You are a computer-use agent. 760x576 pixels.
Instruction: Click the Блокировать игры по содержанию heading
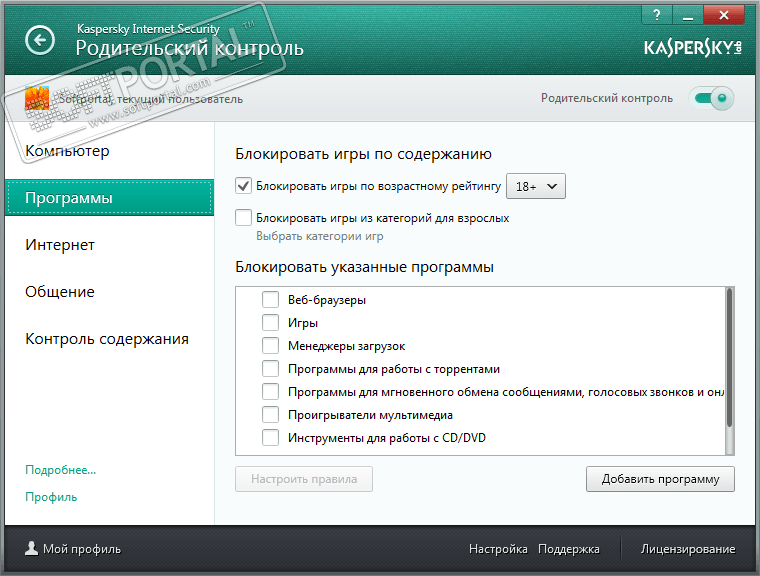pyautogui.click(x=364, y=154)
